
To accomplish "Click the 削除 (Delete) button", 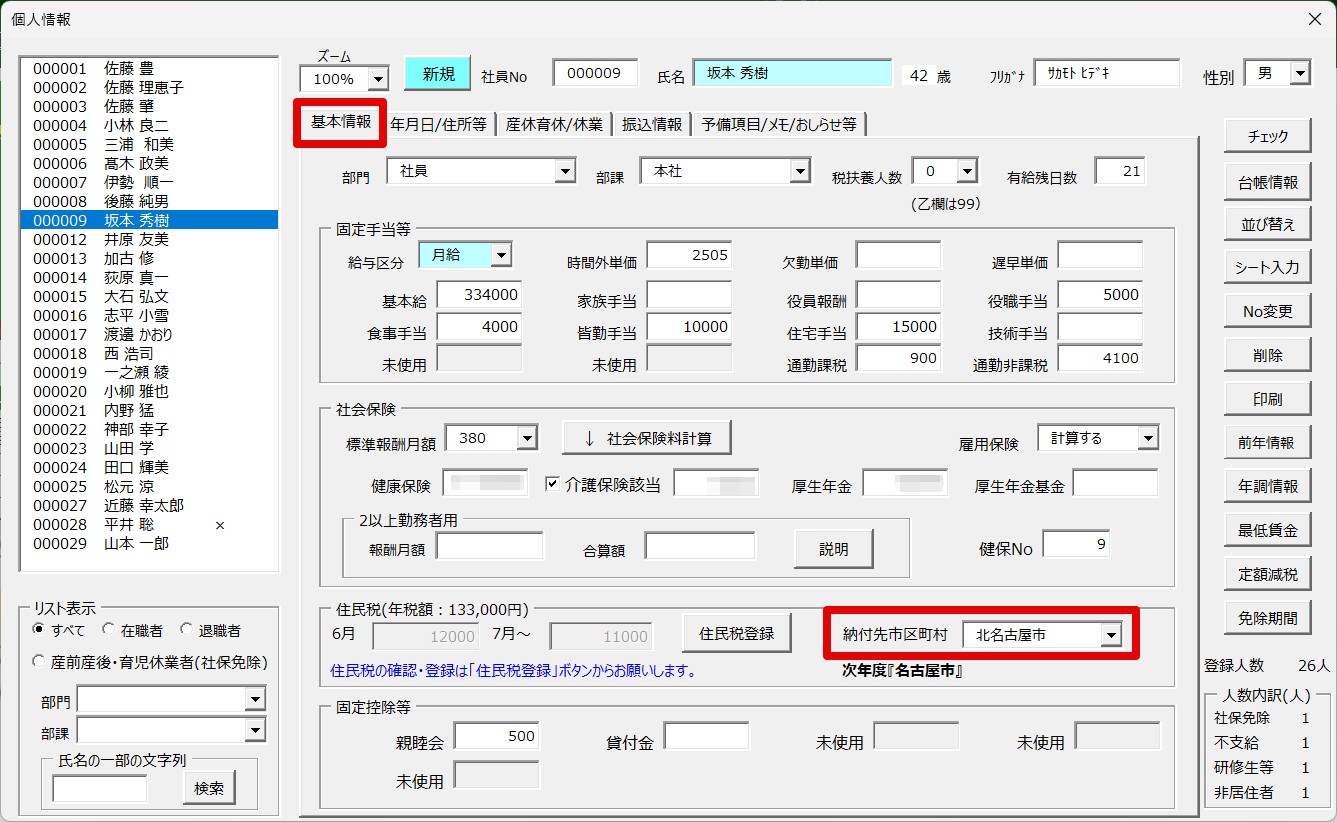I will pos(1267,354).
